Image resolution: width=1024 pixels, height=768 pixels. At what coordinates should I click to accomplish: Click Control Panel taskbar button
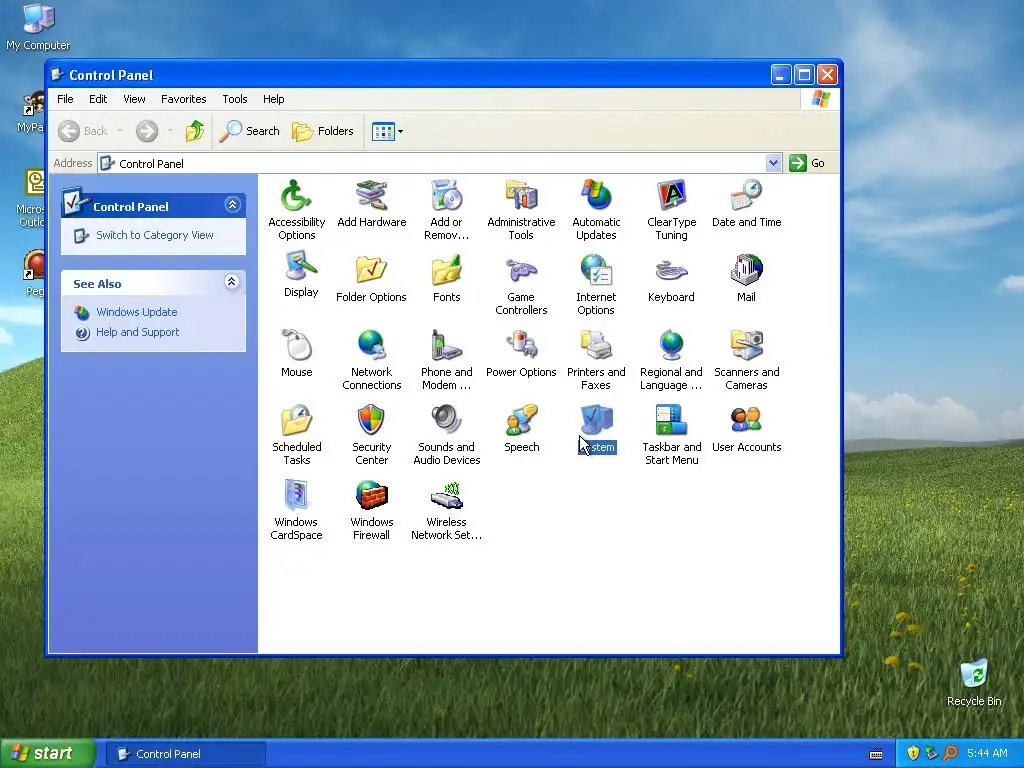tap(186, 754)
